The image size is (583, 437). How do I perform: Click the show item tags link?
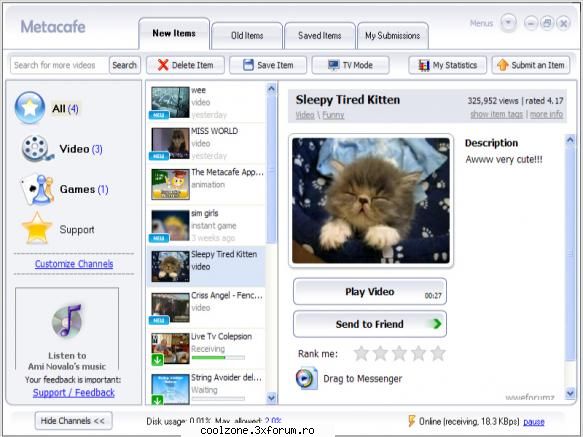pyautogui.click(x=496, y=114)
